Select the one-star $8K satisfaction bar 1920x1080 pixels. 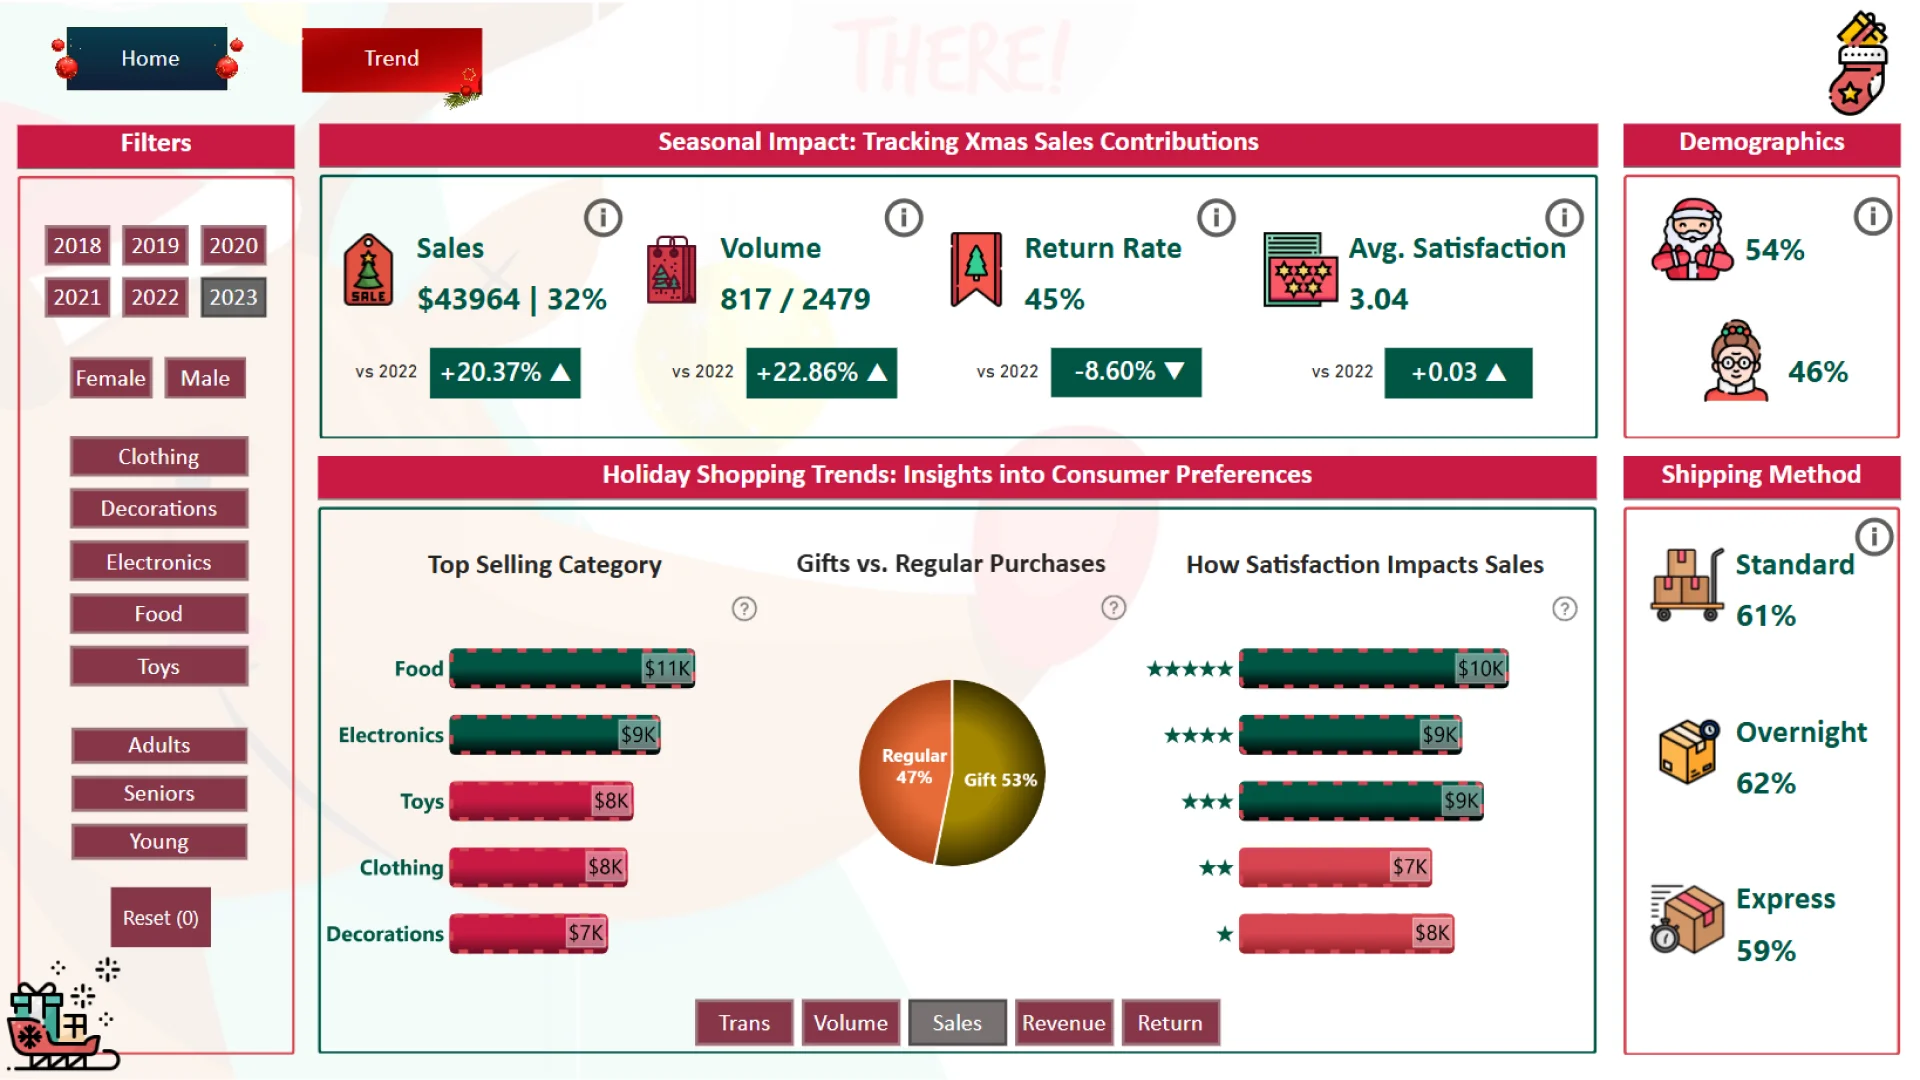coord(1347,933)
